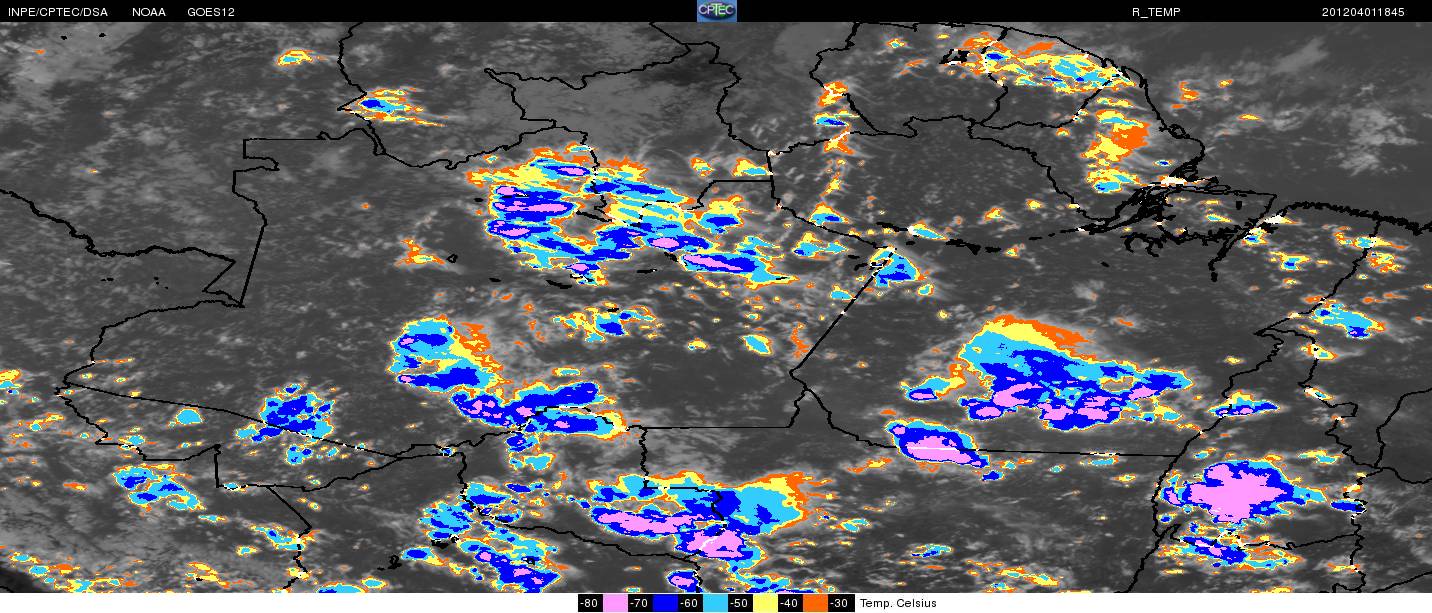Viewport: 1432px width, 613px height.
Task: Click the -30 legend value label
Action: coord(840,603)
